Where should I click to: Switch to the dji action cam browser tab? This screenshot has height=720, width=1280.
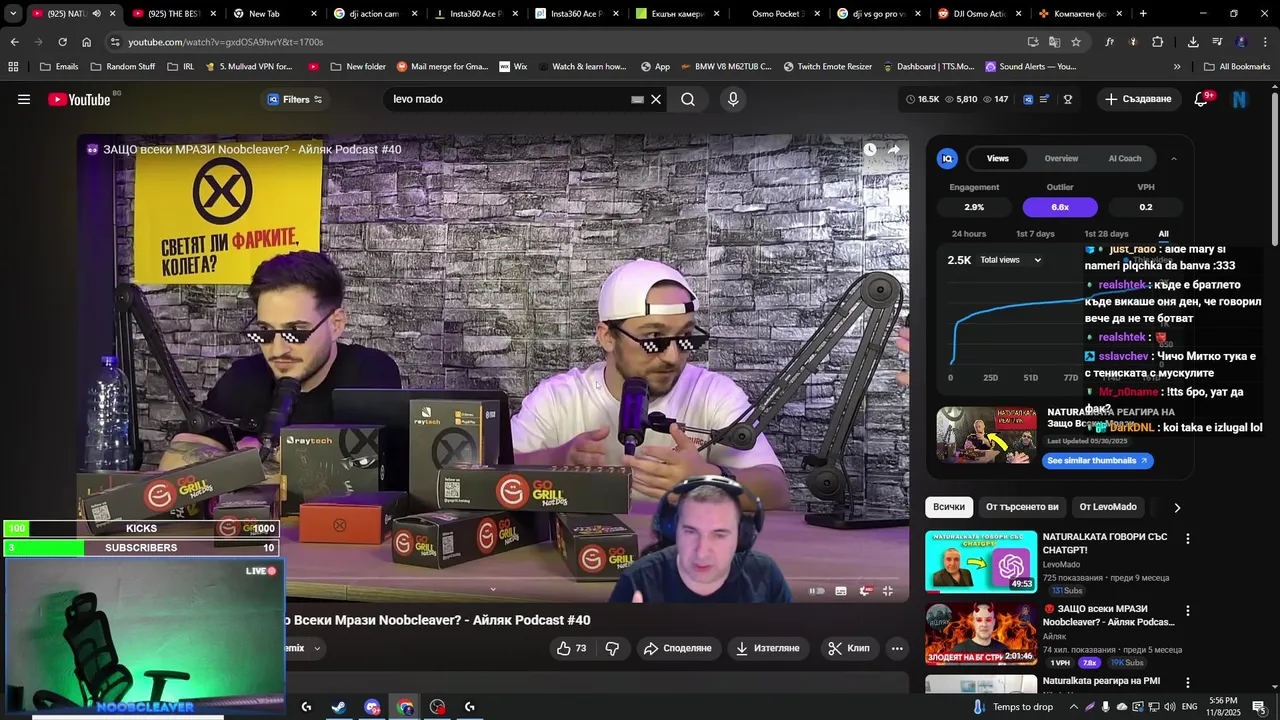click(x=374, y=14)
